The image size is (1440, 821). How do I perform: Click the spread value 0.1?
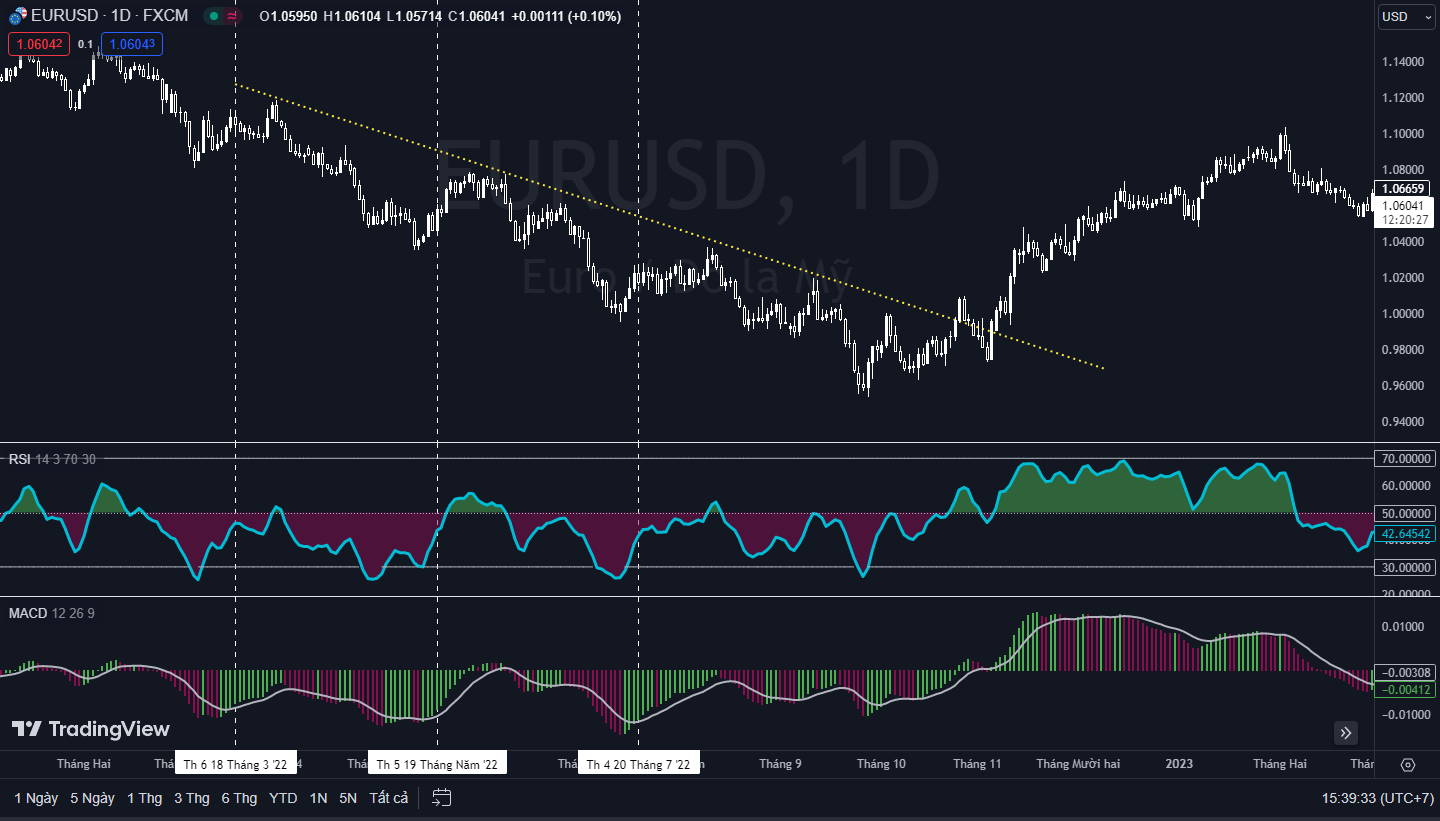point(85,44)
